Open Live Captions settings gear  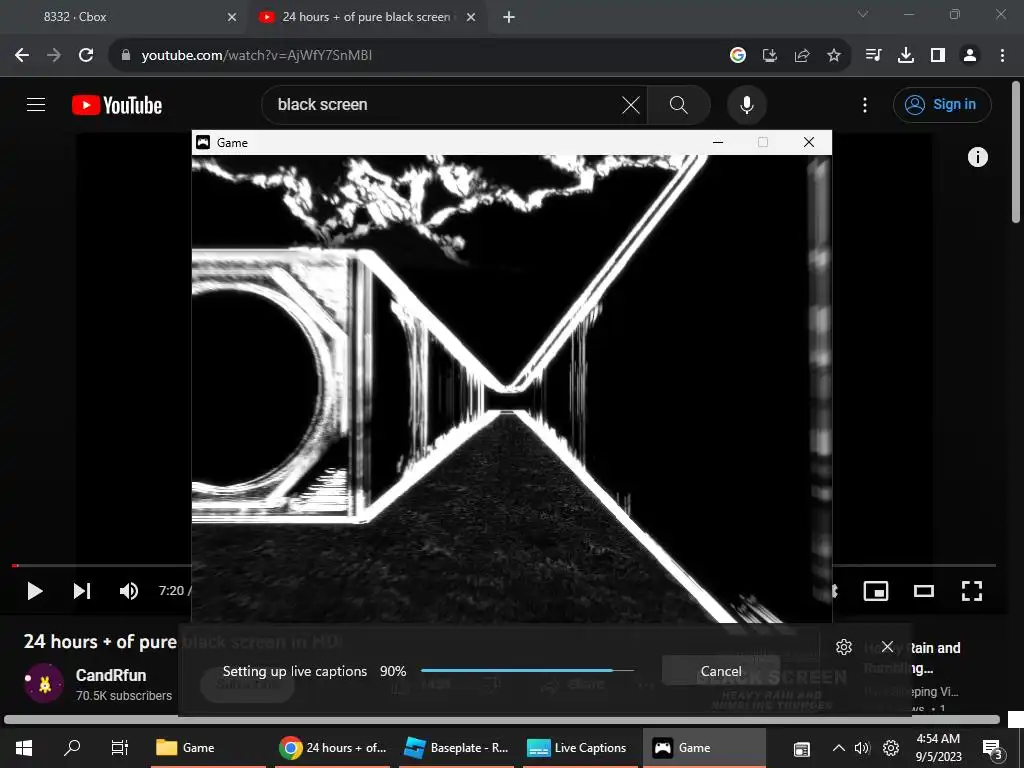pyautogui.click(x=844, y=647)
